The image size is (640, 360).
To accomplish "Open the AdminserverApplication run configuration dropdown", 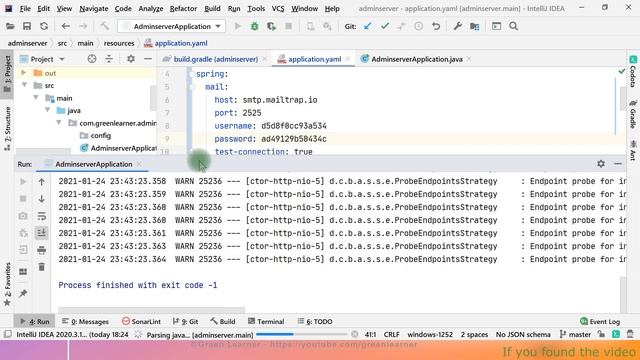I will click(x=171, y=27).
